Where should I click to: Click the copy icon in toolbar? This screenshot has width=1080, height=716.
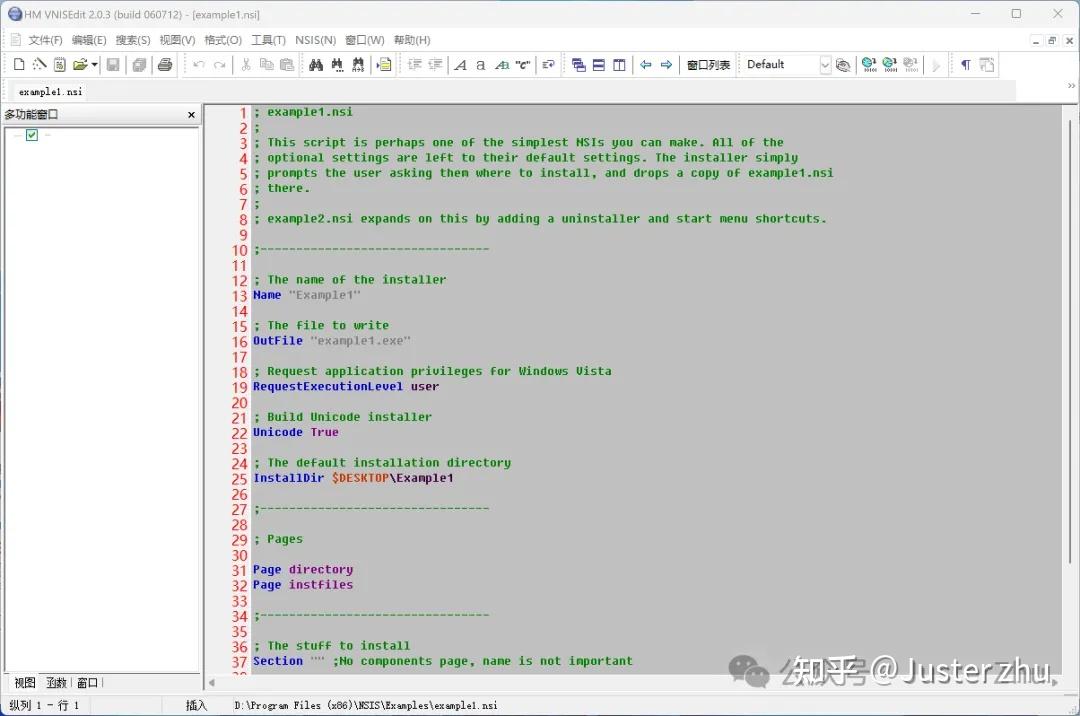point(267,65)
